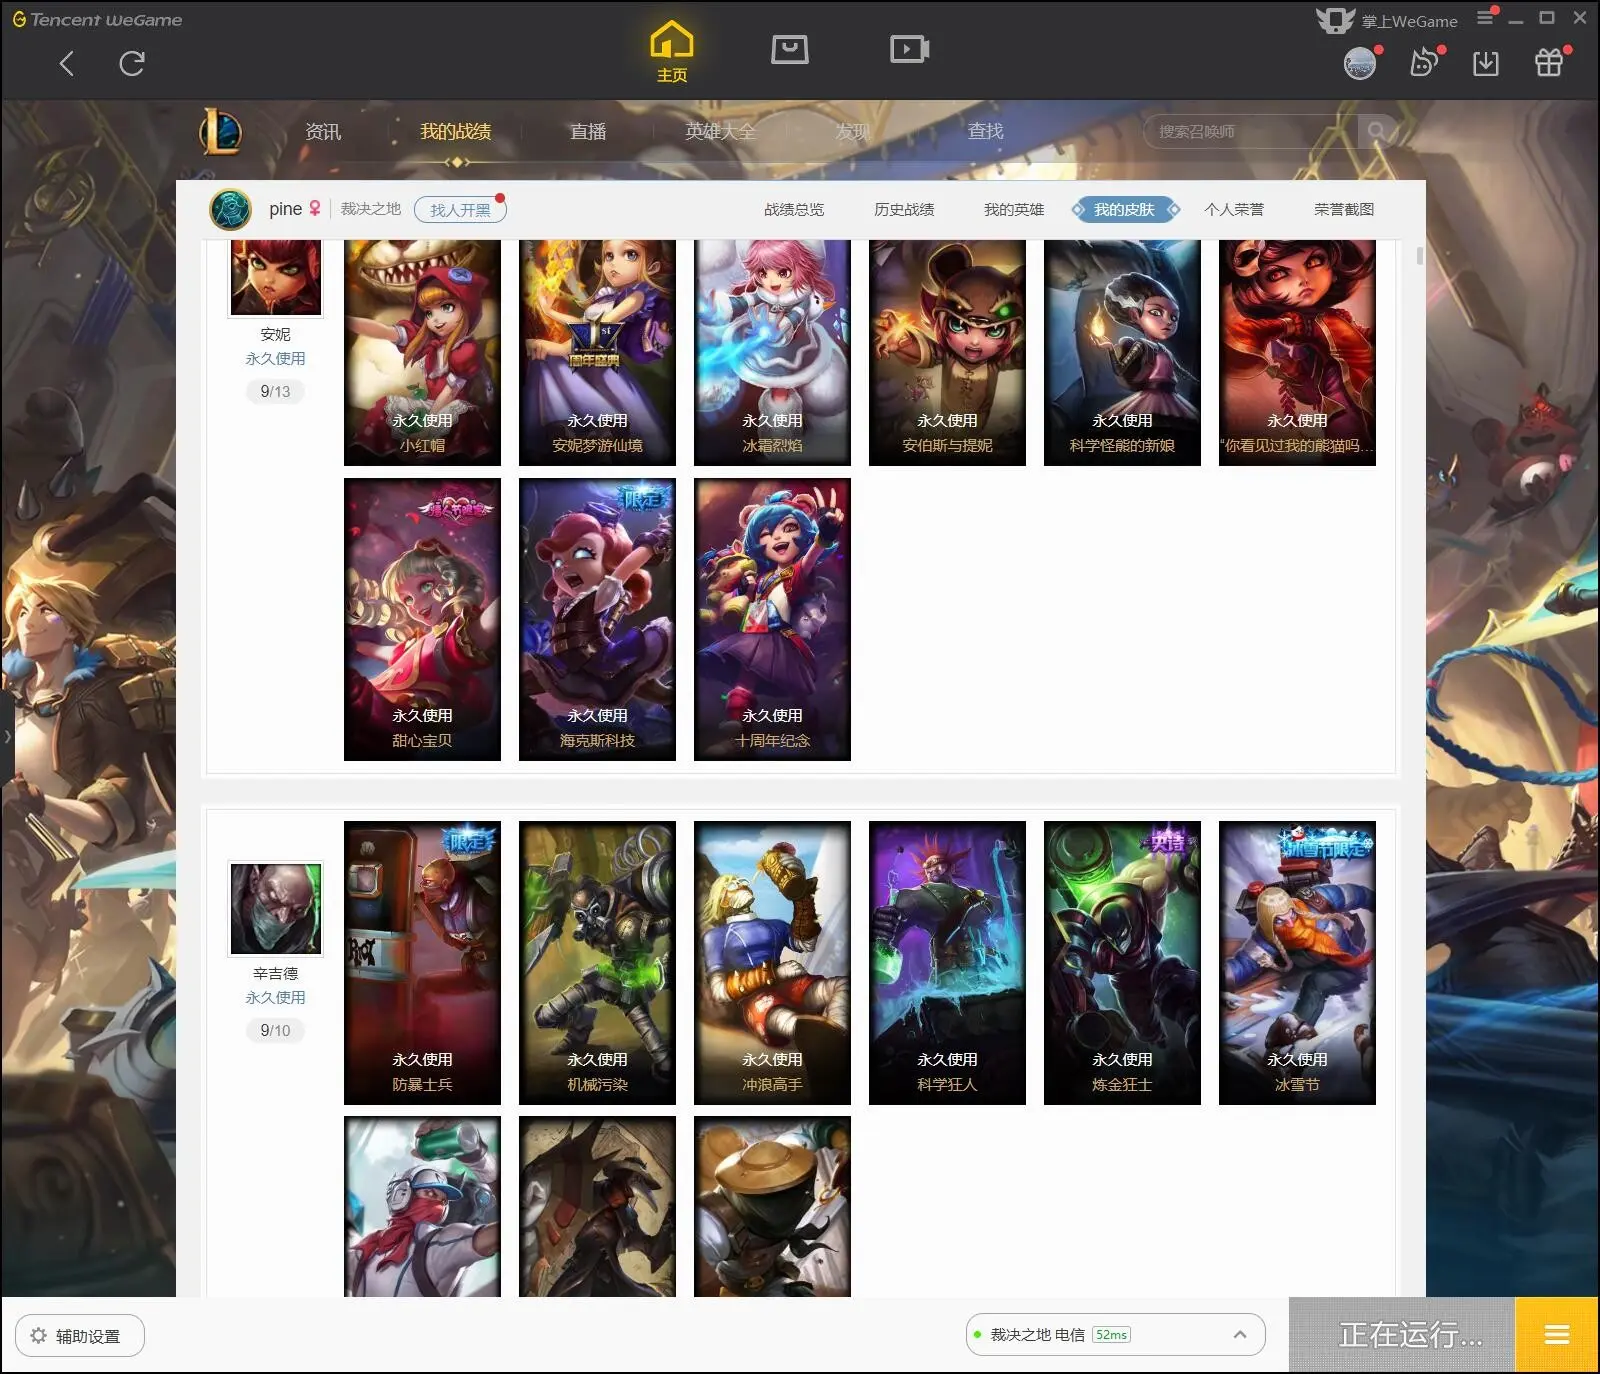1600x1374 pixels.
Task: Click the pine profile avatar
Action: pyautogui.click(x=230, y=209)
